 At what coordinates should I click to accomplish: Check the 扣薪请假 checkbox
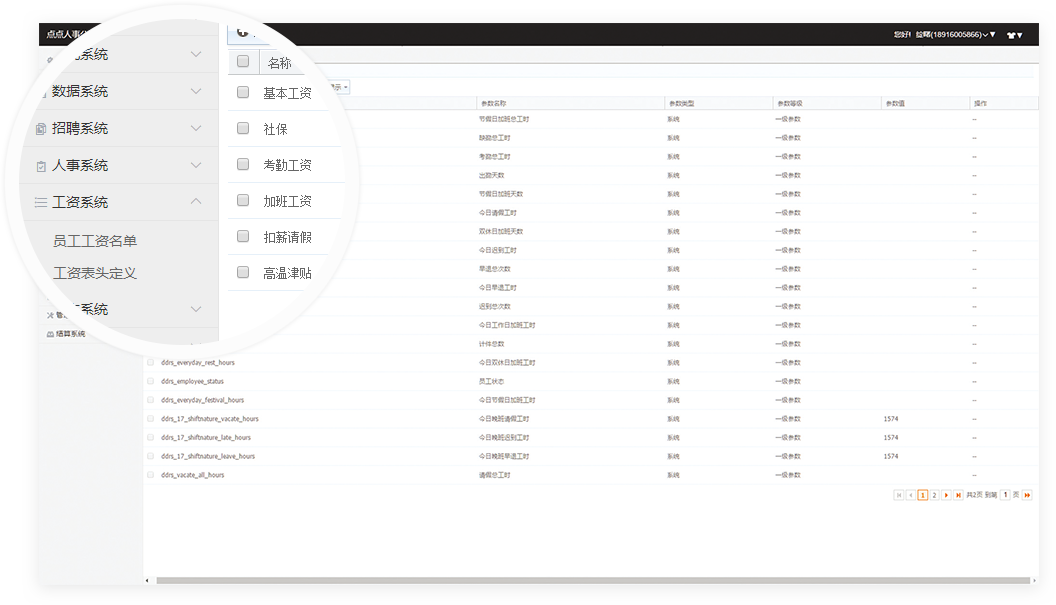[x=243, y=236]
